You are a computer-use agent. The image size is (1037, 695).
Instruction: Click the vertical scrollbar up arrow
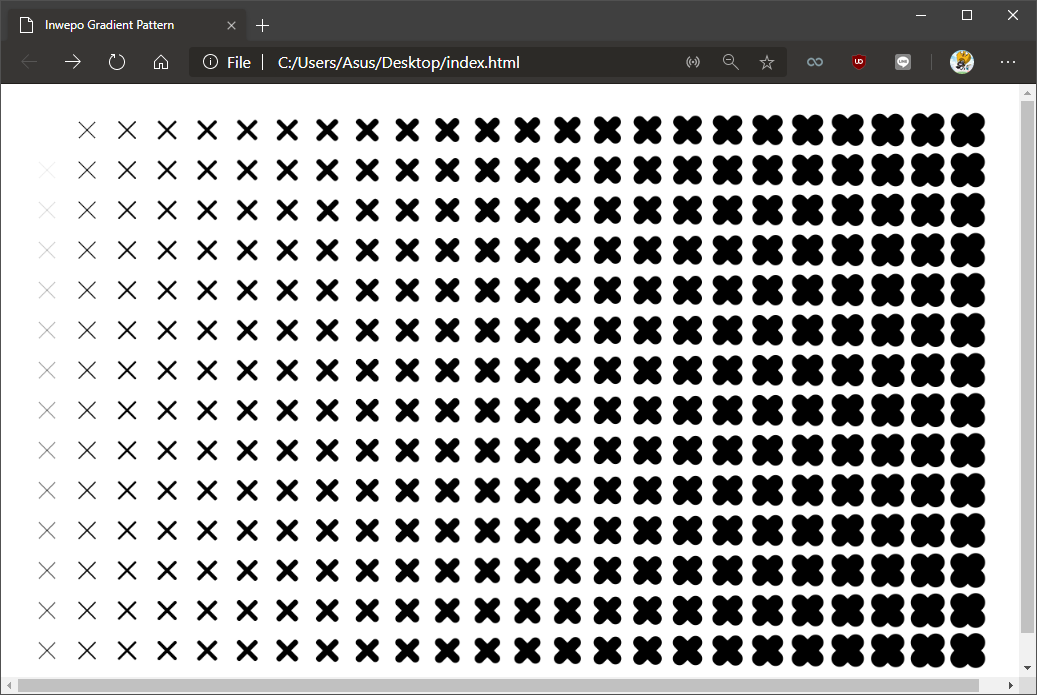tap(1027, 91)
